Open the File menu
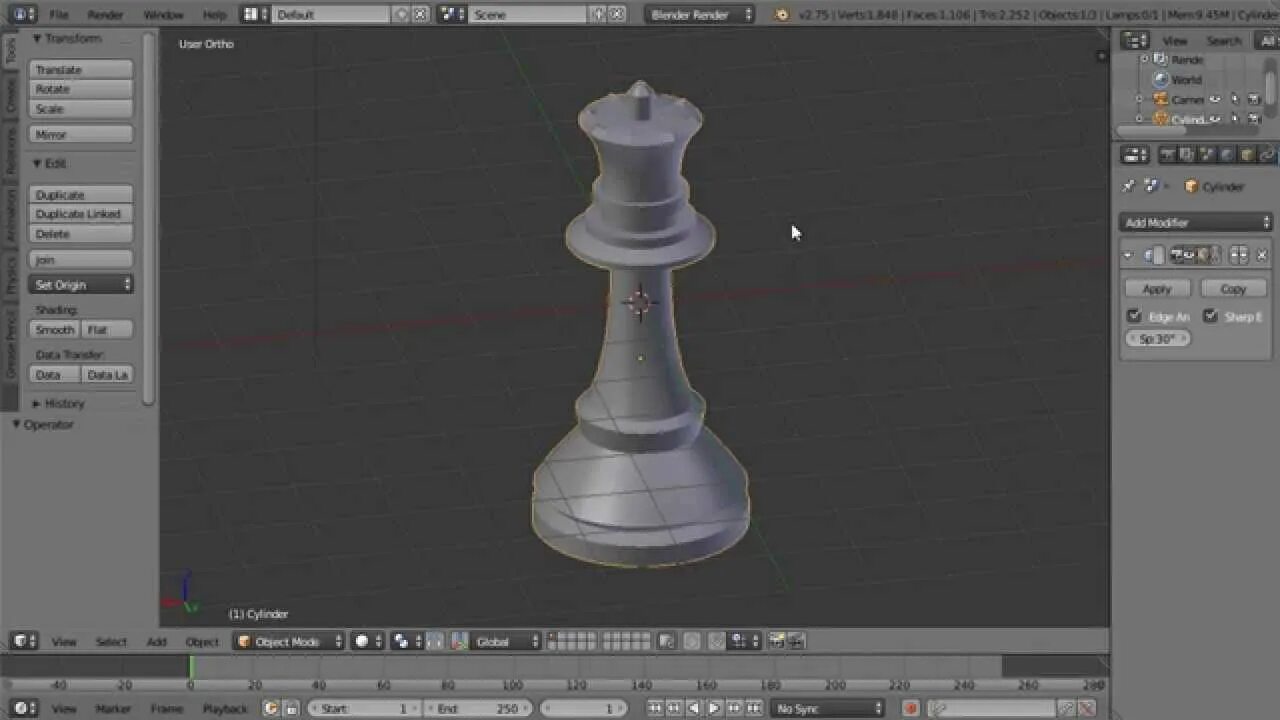 click(59, 14)
